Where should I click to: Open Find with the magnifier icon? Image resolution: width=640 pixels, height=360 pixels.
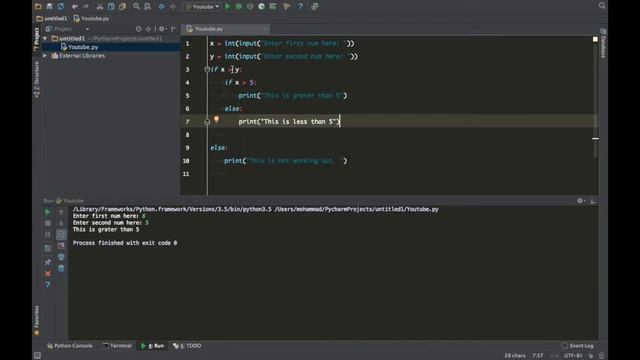[136, 6]
